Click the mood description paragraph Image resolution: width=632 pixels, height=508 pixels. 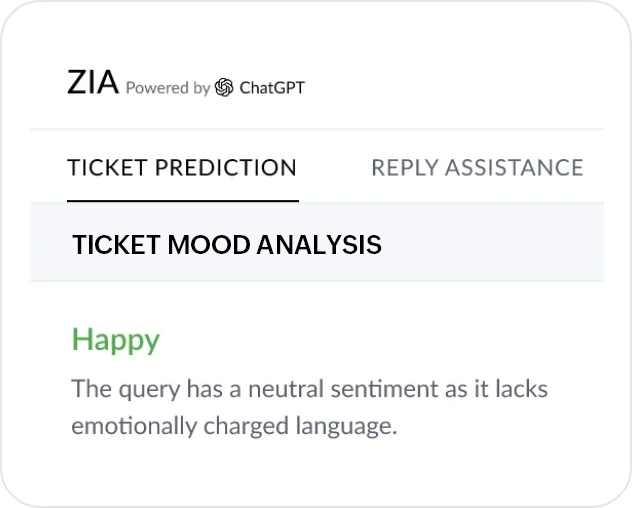coord(309,406)
